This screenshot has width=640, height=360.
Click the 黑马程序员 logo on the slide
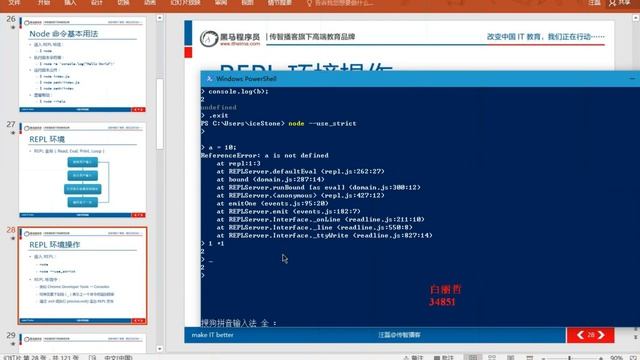click(x=230, y=38)
